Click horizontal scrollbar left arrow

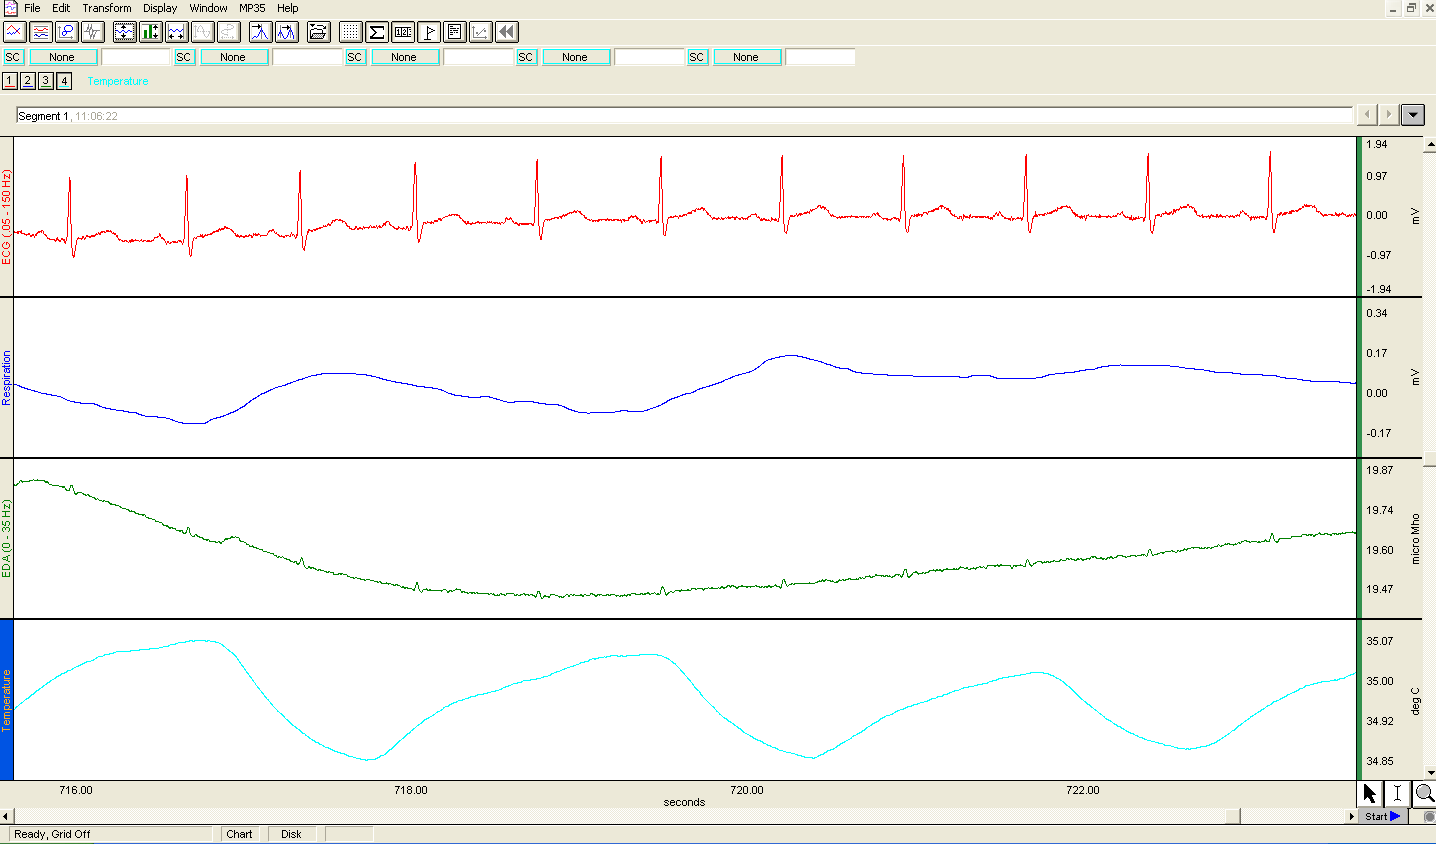click(6, 817)
